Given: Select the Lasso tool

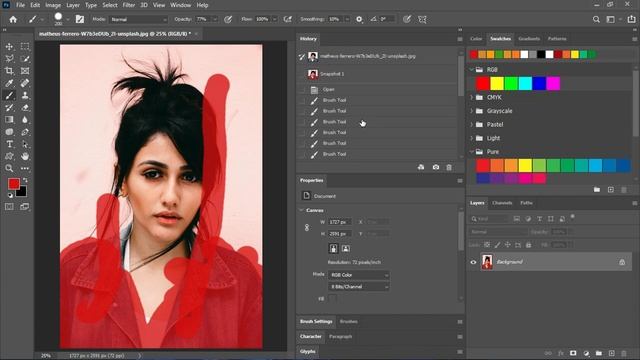Looking at the screenshot, I should [9, 59].
